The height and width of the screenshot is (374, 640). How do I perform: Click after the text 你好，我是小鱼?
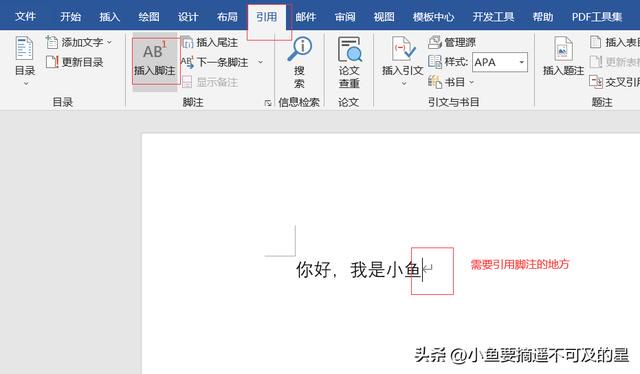pos(422,270)
